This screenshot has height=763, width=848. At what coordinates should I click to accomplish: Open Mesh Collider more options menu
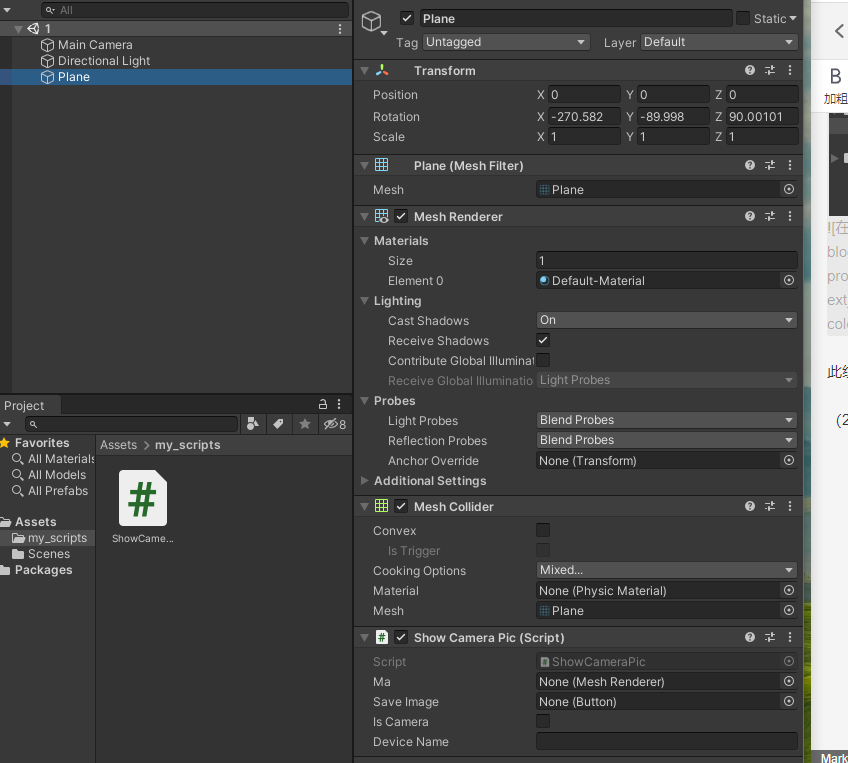coord(790,506)
